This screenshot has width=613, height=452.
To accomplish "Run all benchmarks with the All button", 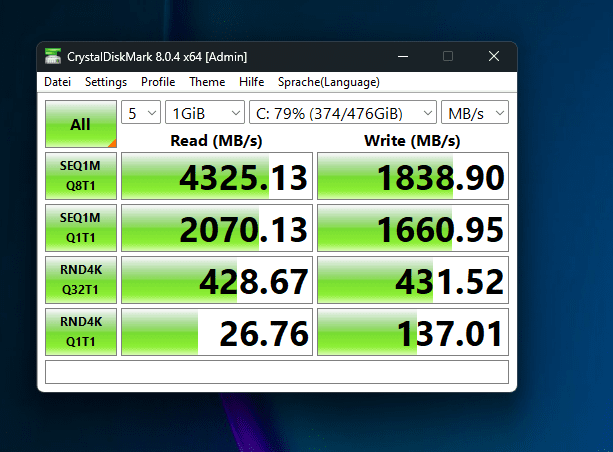I will coord(81,124).
